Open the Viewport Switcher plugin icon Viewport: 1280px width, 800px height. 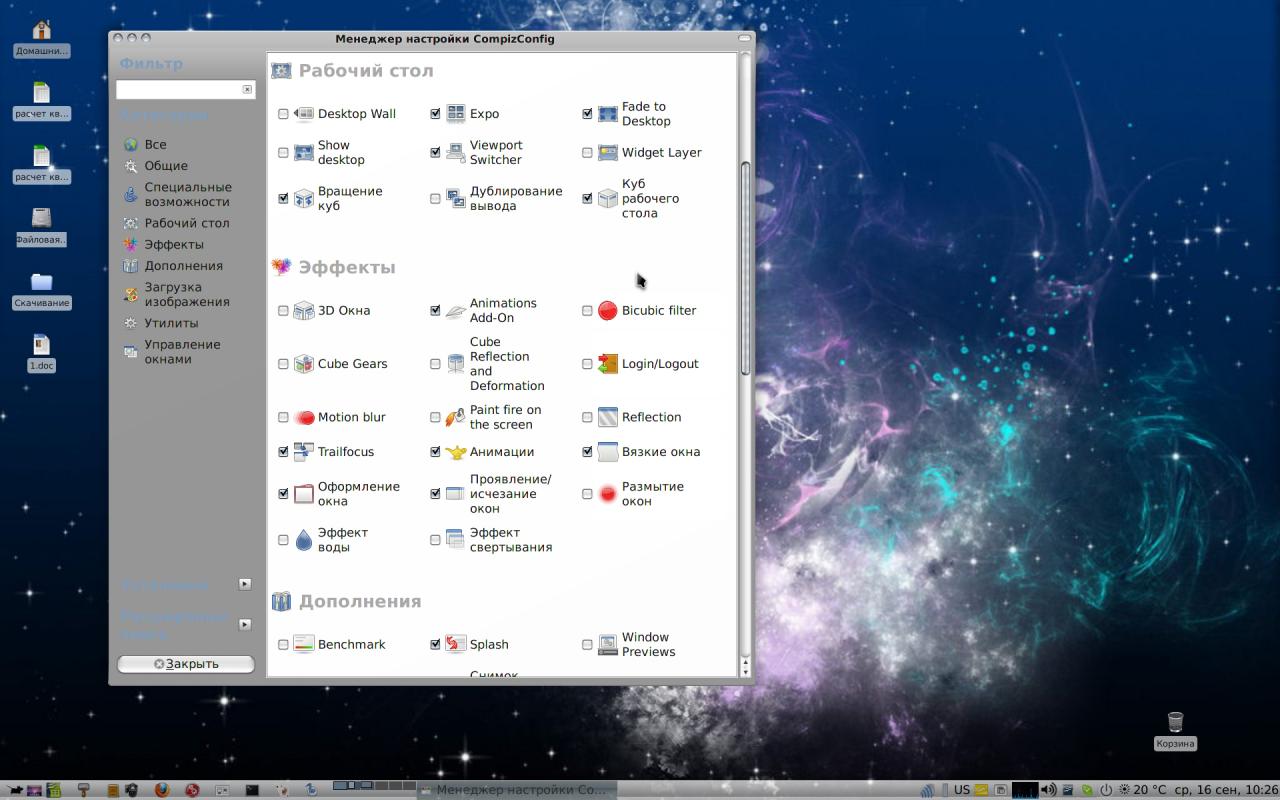456,153
